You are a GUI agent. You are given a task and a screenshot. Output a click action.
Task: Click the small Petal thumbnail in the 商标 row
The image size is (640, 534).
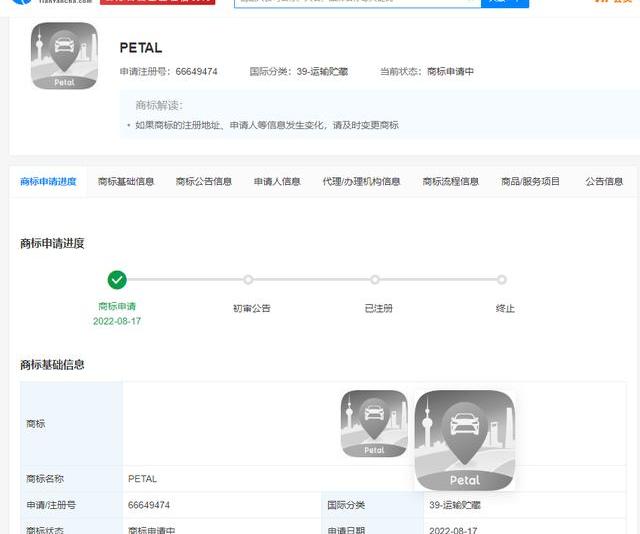pos(374,424)
